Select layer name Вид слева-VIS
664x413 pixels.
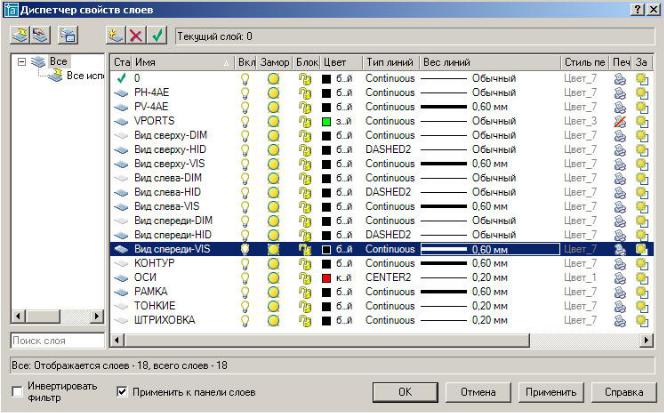tap(166, 206)
